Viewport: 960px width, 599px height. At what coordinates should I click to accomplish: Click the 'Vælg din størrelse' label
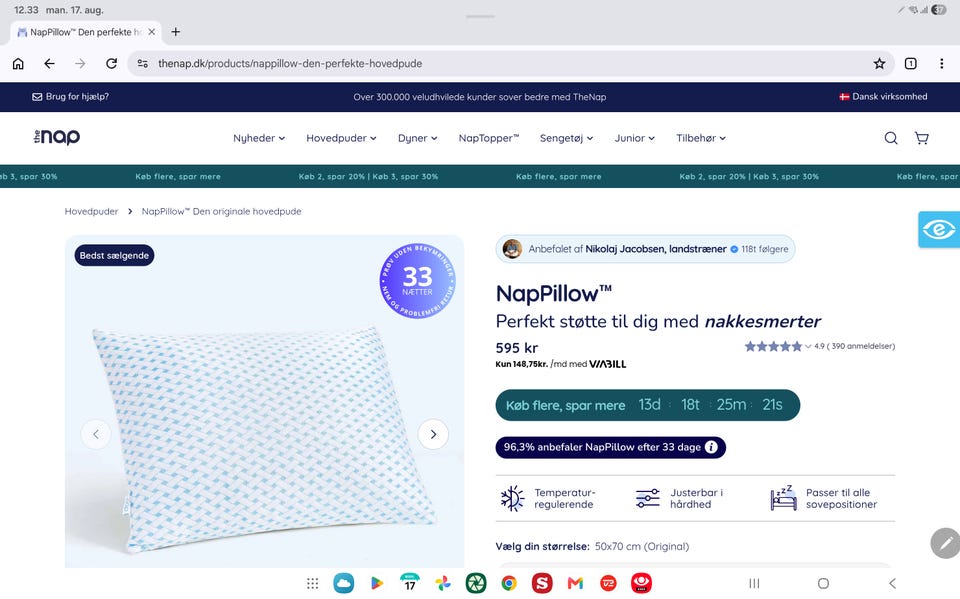pos(542,546)
